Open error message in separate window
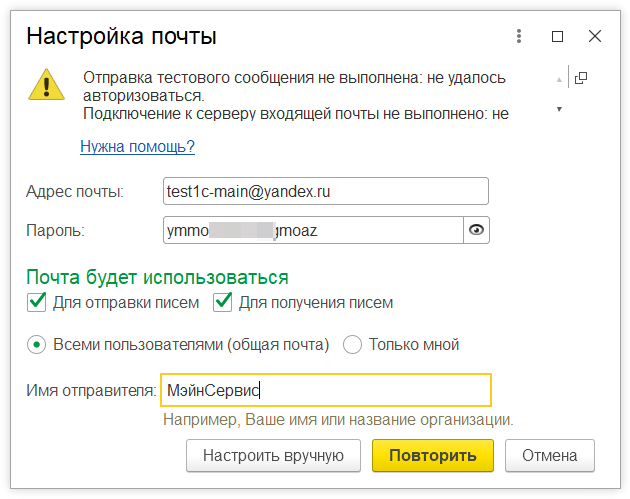This screenshot has width=630, height=499. pyautogui.click(x=581, y=78)
